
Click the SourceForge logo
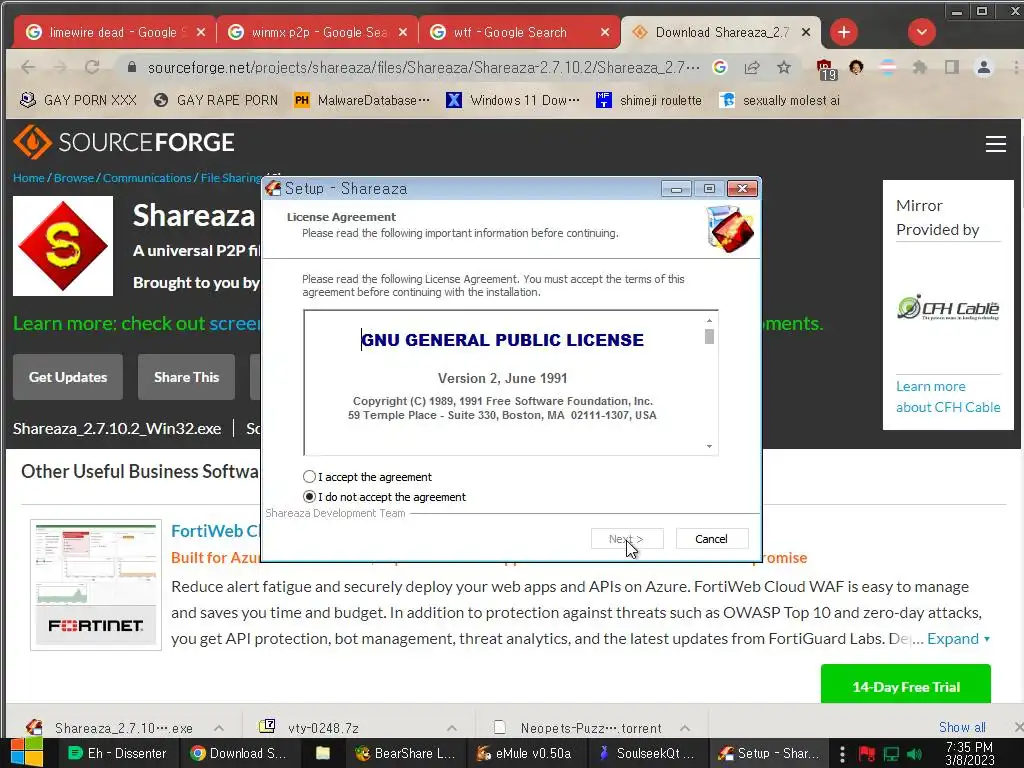pos(124,142)
